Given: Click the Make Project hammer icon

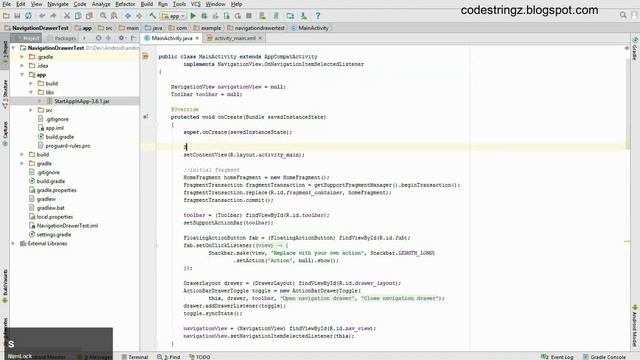Looking at the screenshot, I should [x=153, y=16].
